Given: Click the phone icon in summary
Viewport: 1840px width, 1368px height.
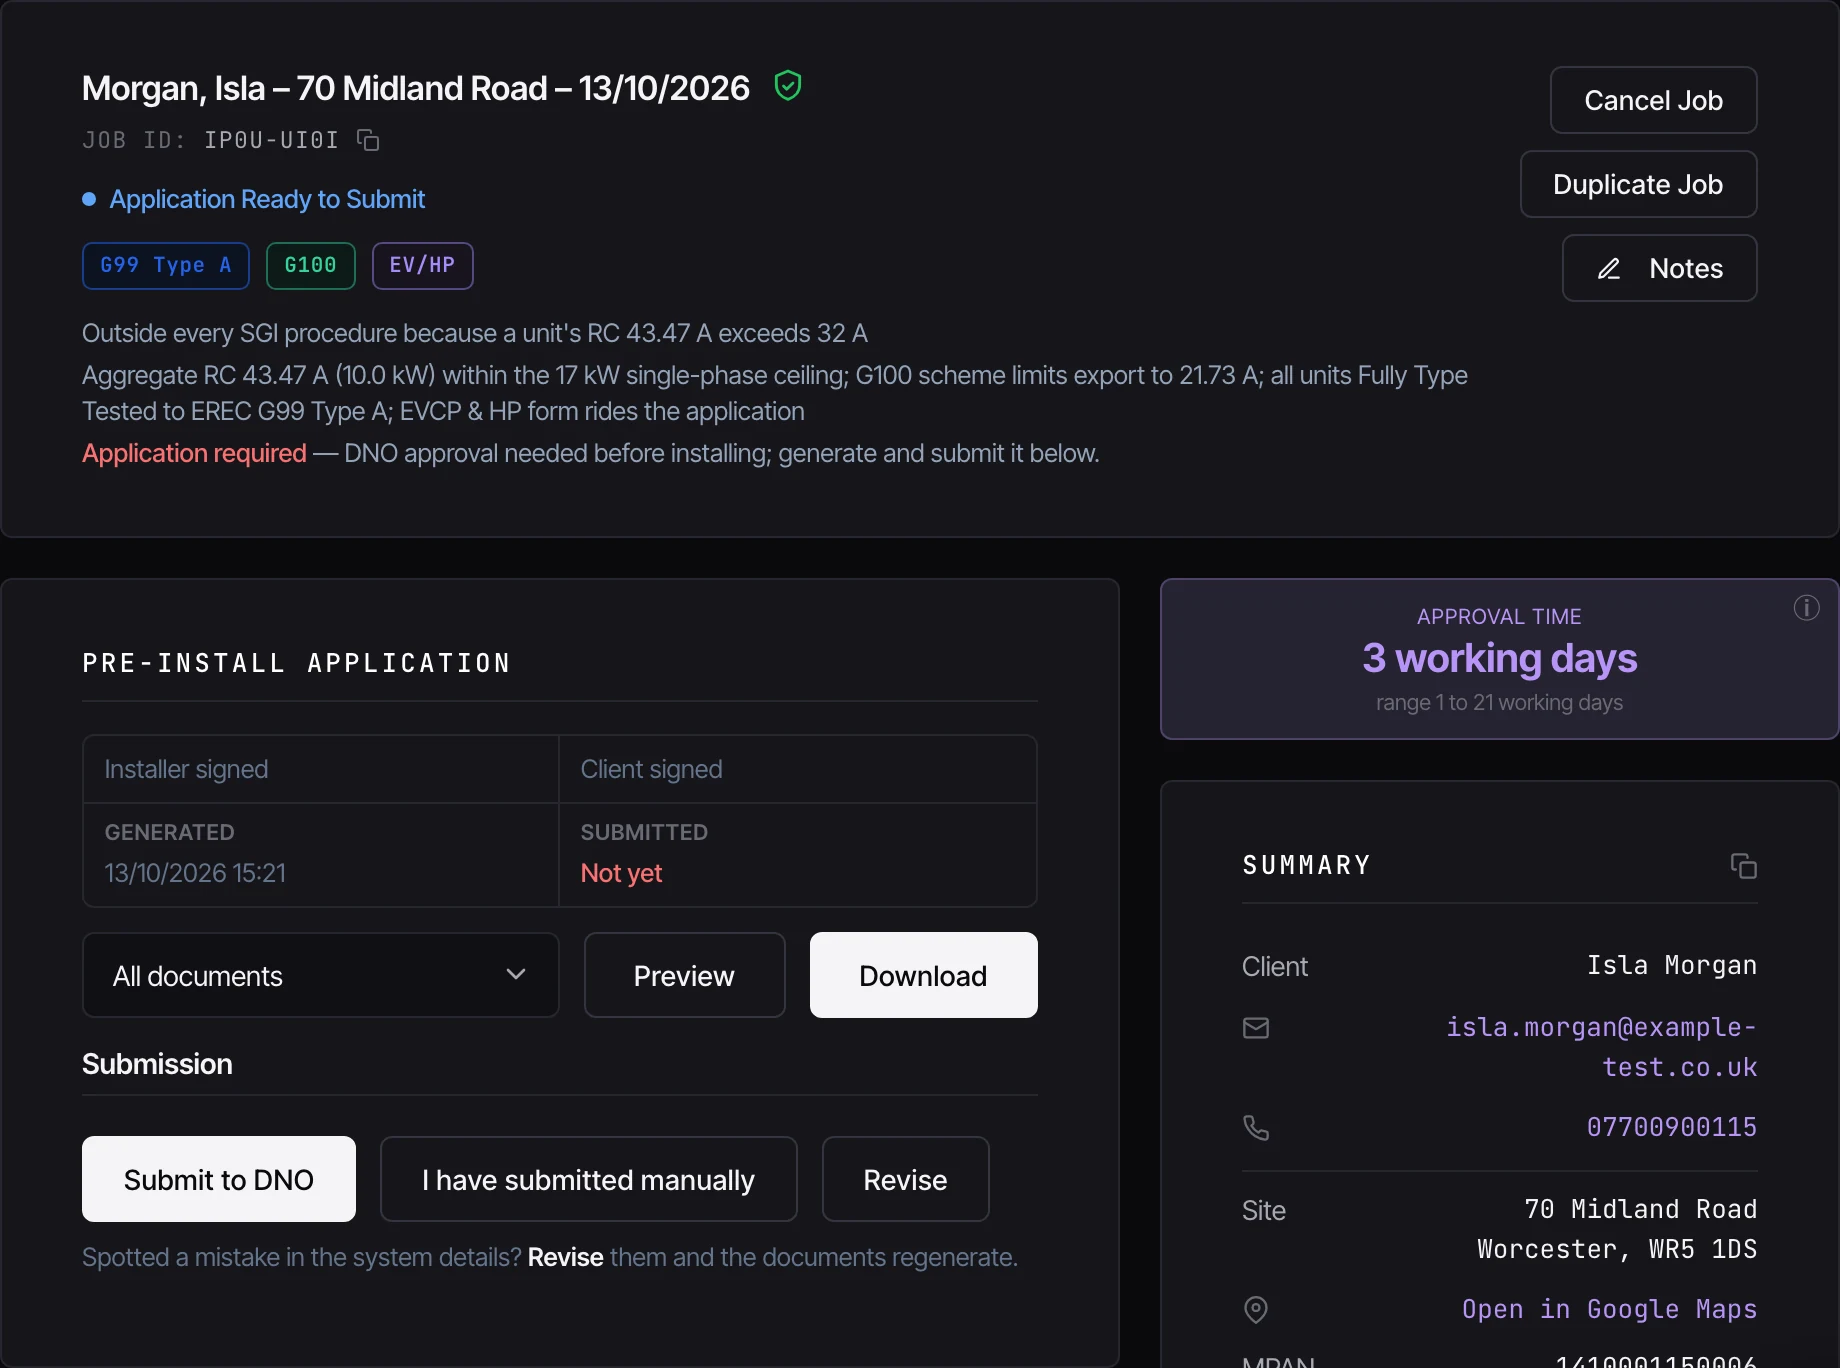Looking at the screenshot, I should 1256,1128.
